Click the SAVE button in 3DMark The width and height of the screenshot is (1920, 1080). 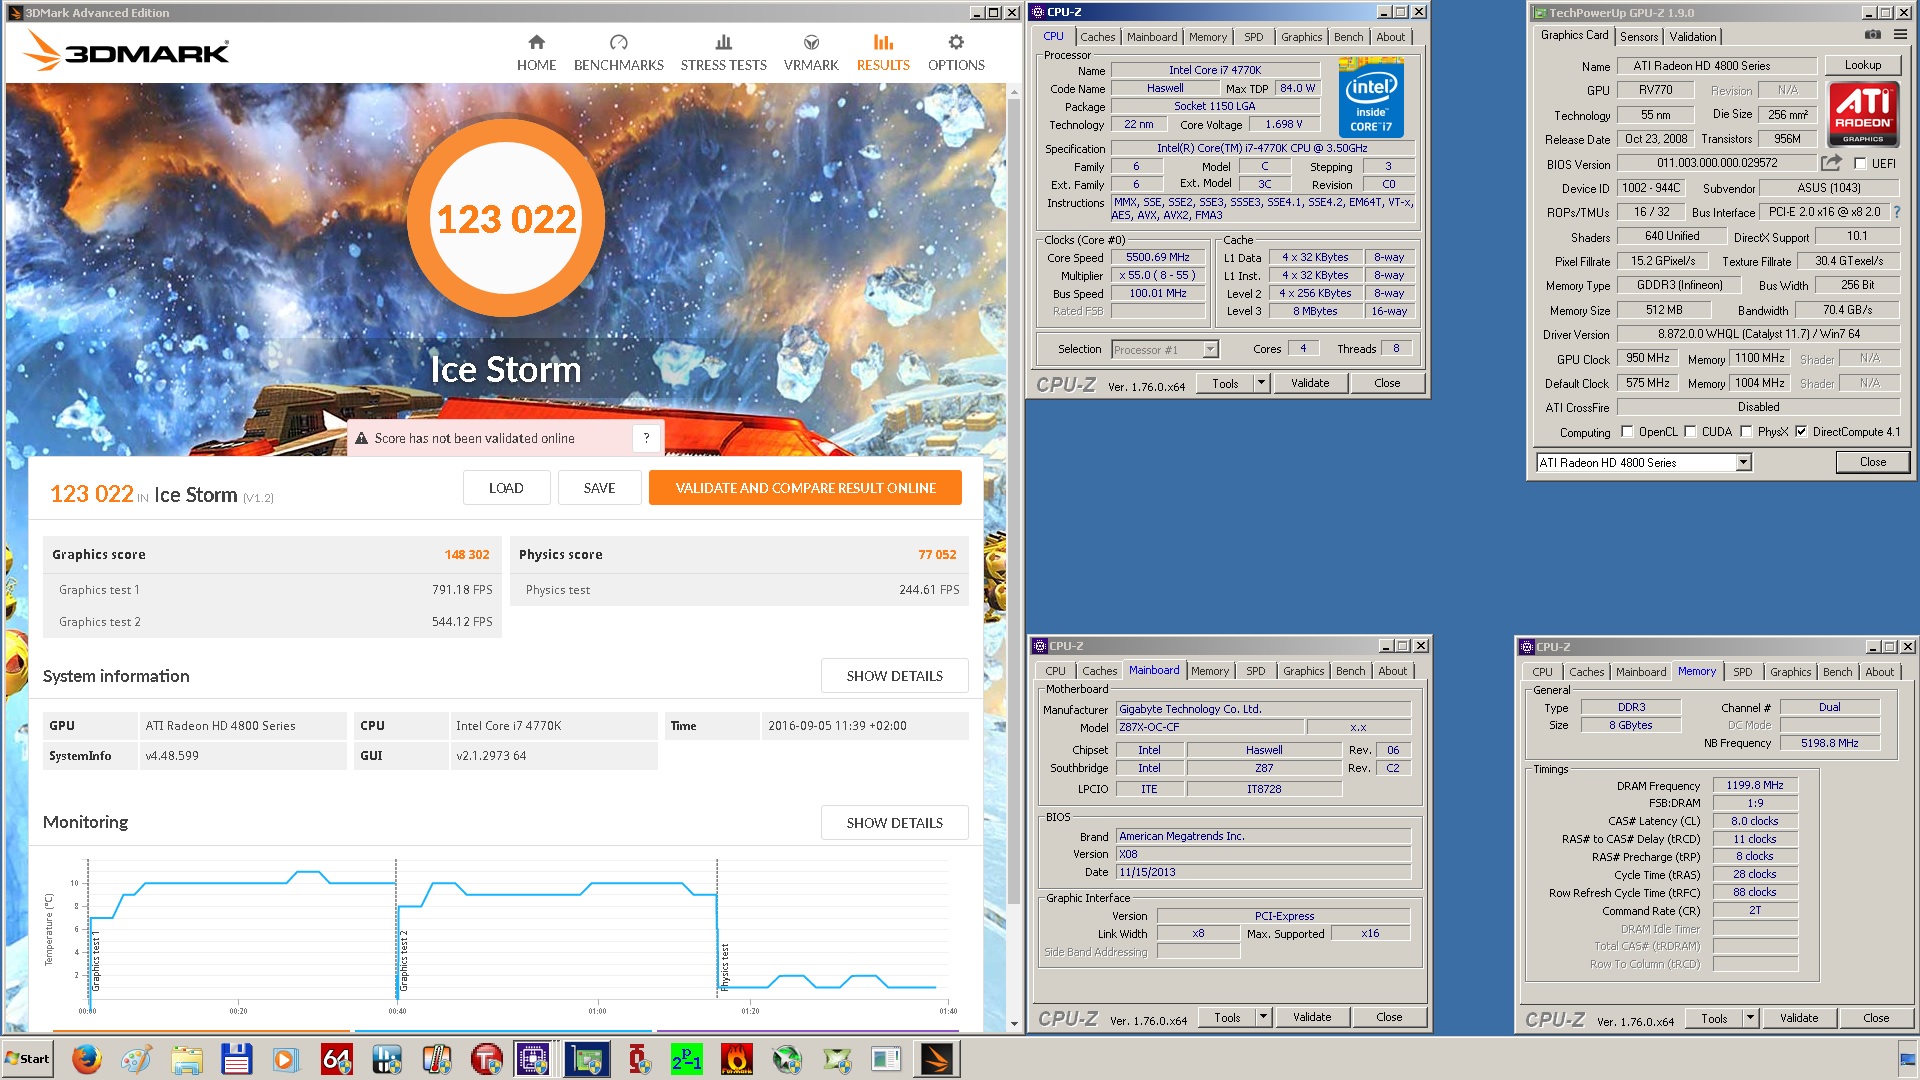(x=599, y=488)
